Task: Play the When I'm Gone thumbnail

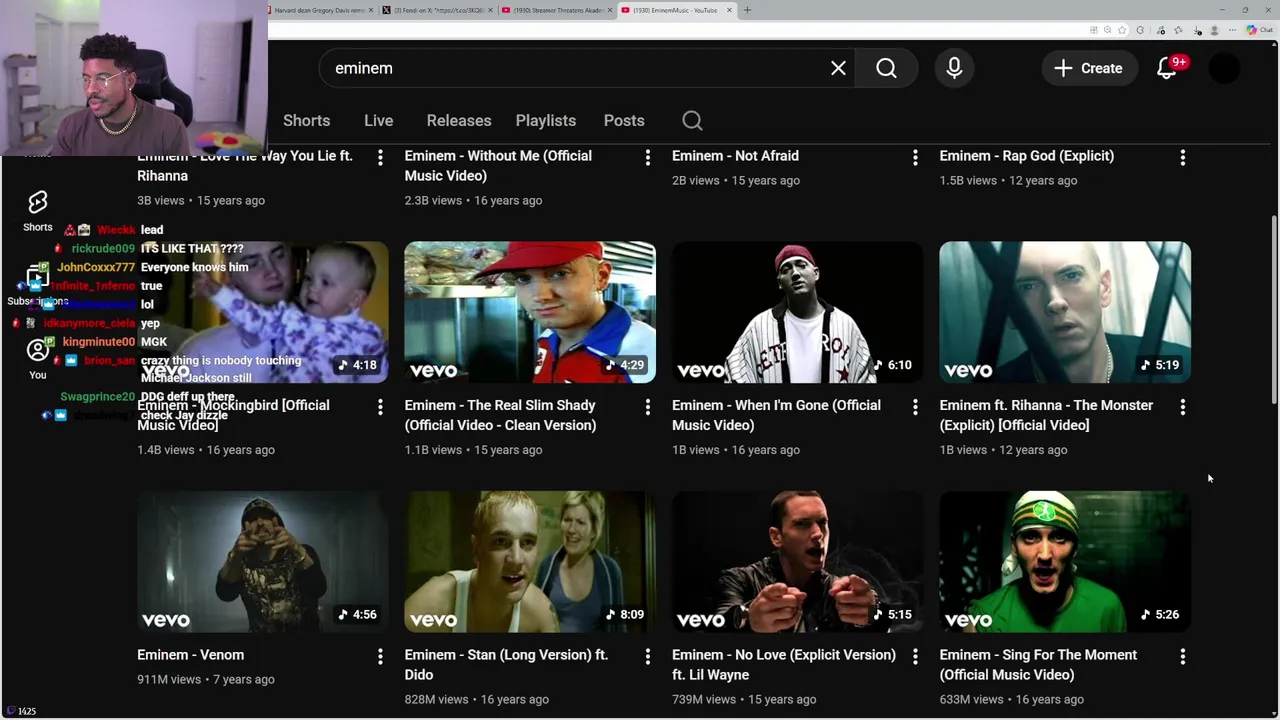Action: pyautogui.click(x=798, y=312)
